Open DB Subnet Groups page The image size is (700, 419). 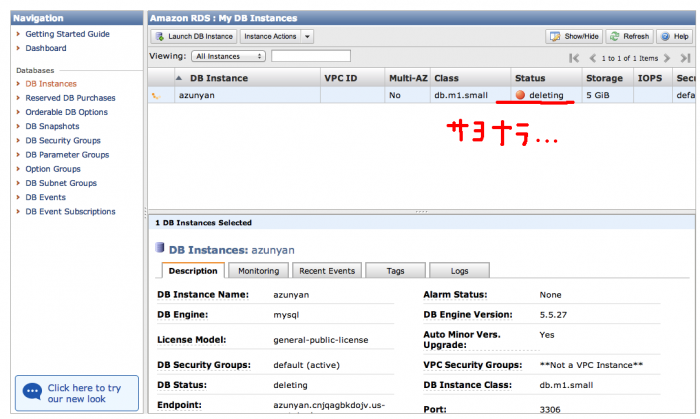(x=61, y=183)
